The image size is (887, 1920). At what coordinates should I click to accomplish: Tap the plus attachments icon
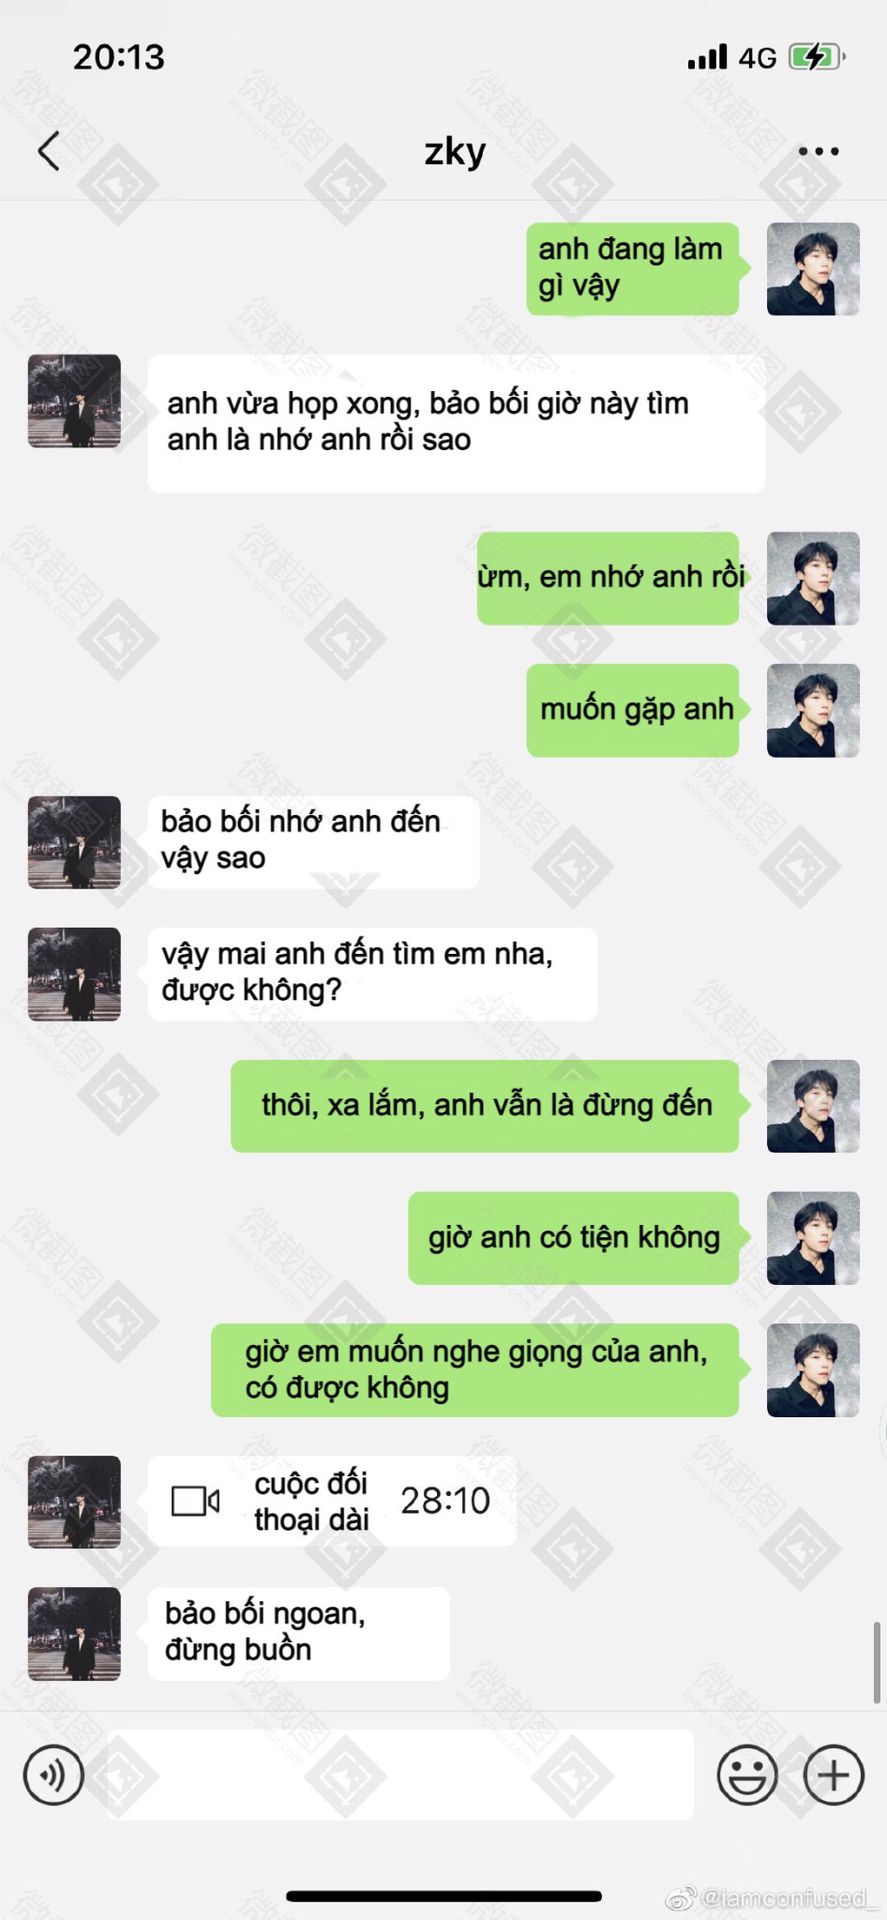coord(834,1775)
